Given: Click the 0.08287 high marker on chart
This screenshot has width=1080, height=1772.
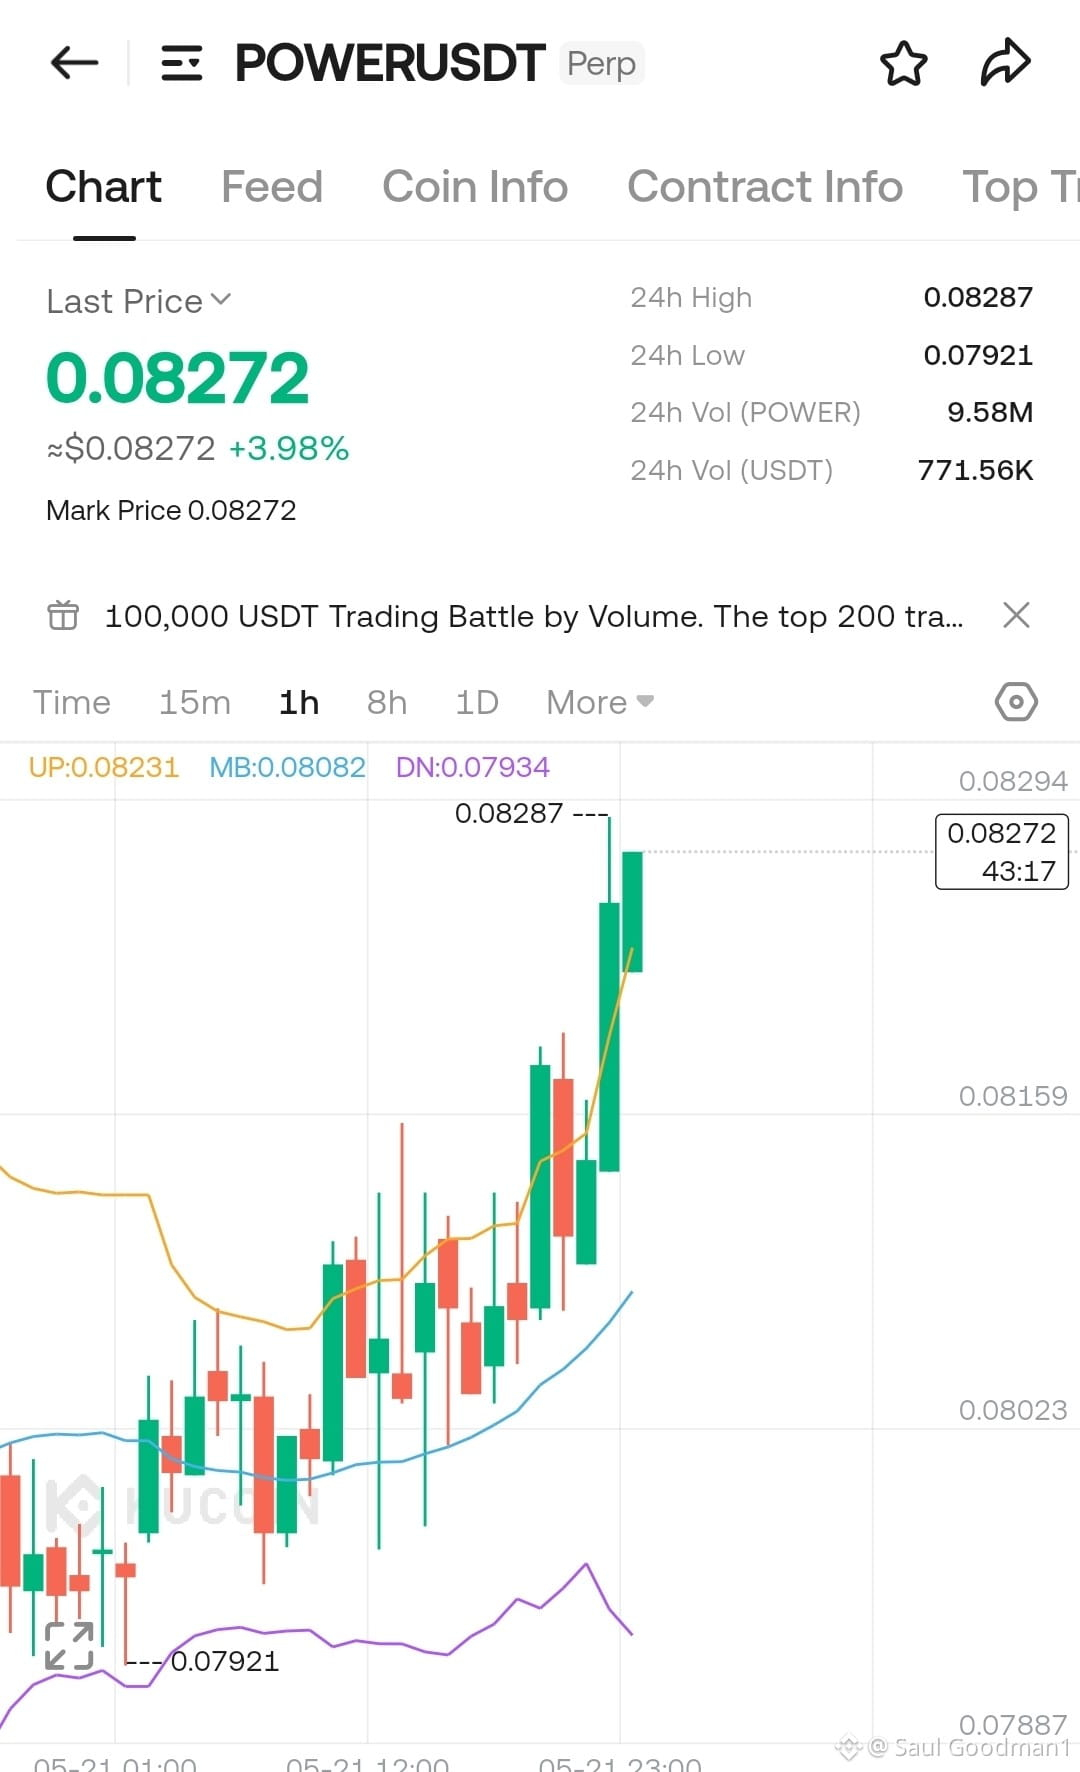Looking at the screenshot, I should 509,813.
